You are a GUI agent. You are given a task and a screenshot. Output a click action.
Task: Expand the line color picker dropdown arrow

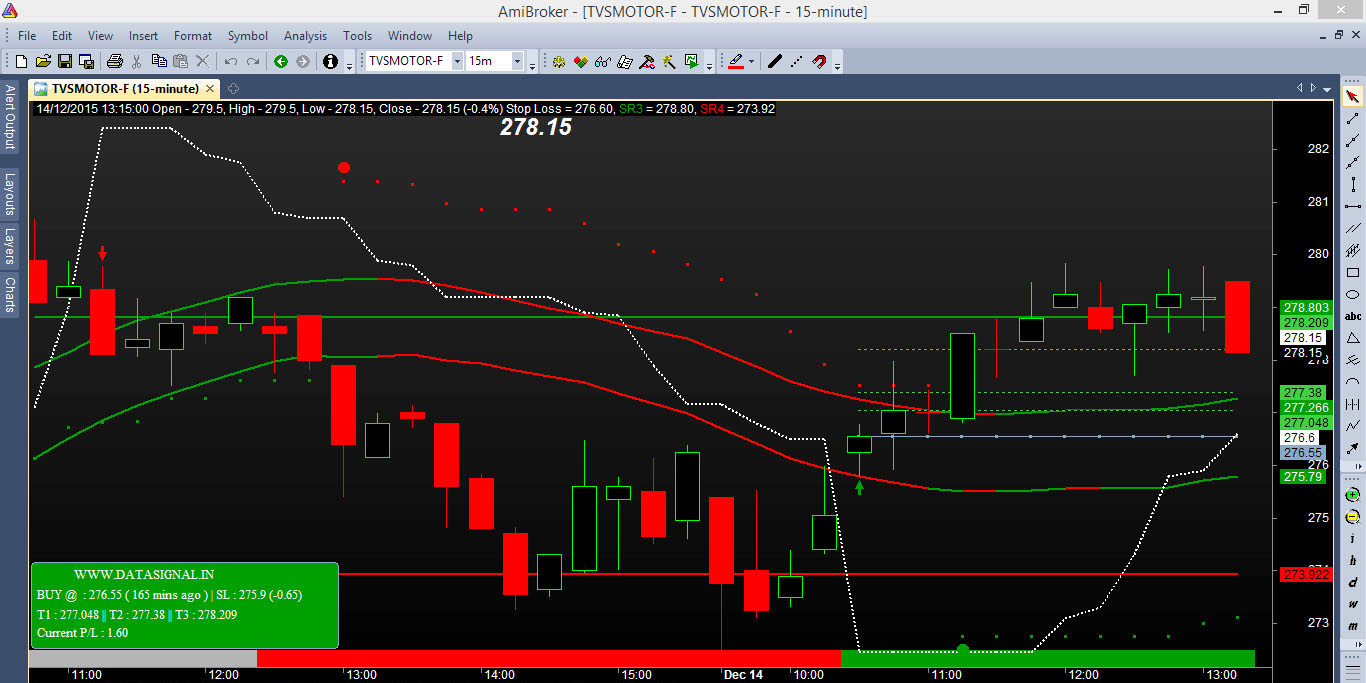(750, 61)
